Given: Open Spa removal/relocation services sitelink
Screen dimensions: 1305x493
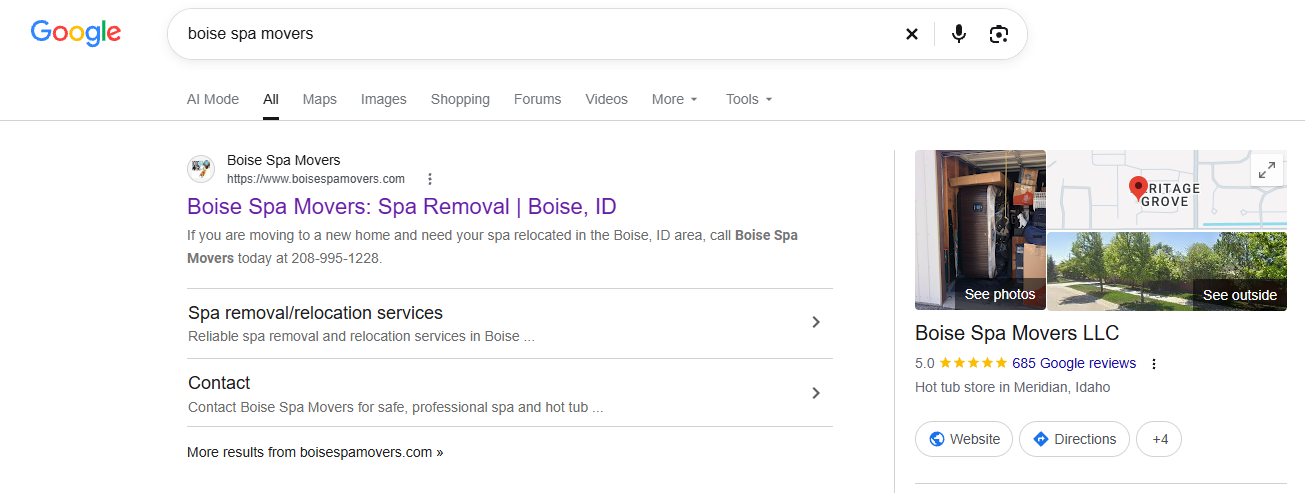Looking at the screenshot, I should point(316,313).
